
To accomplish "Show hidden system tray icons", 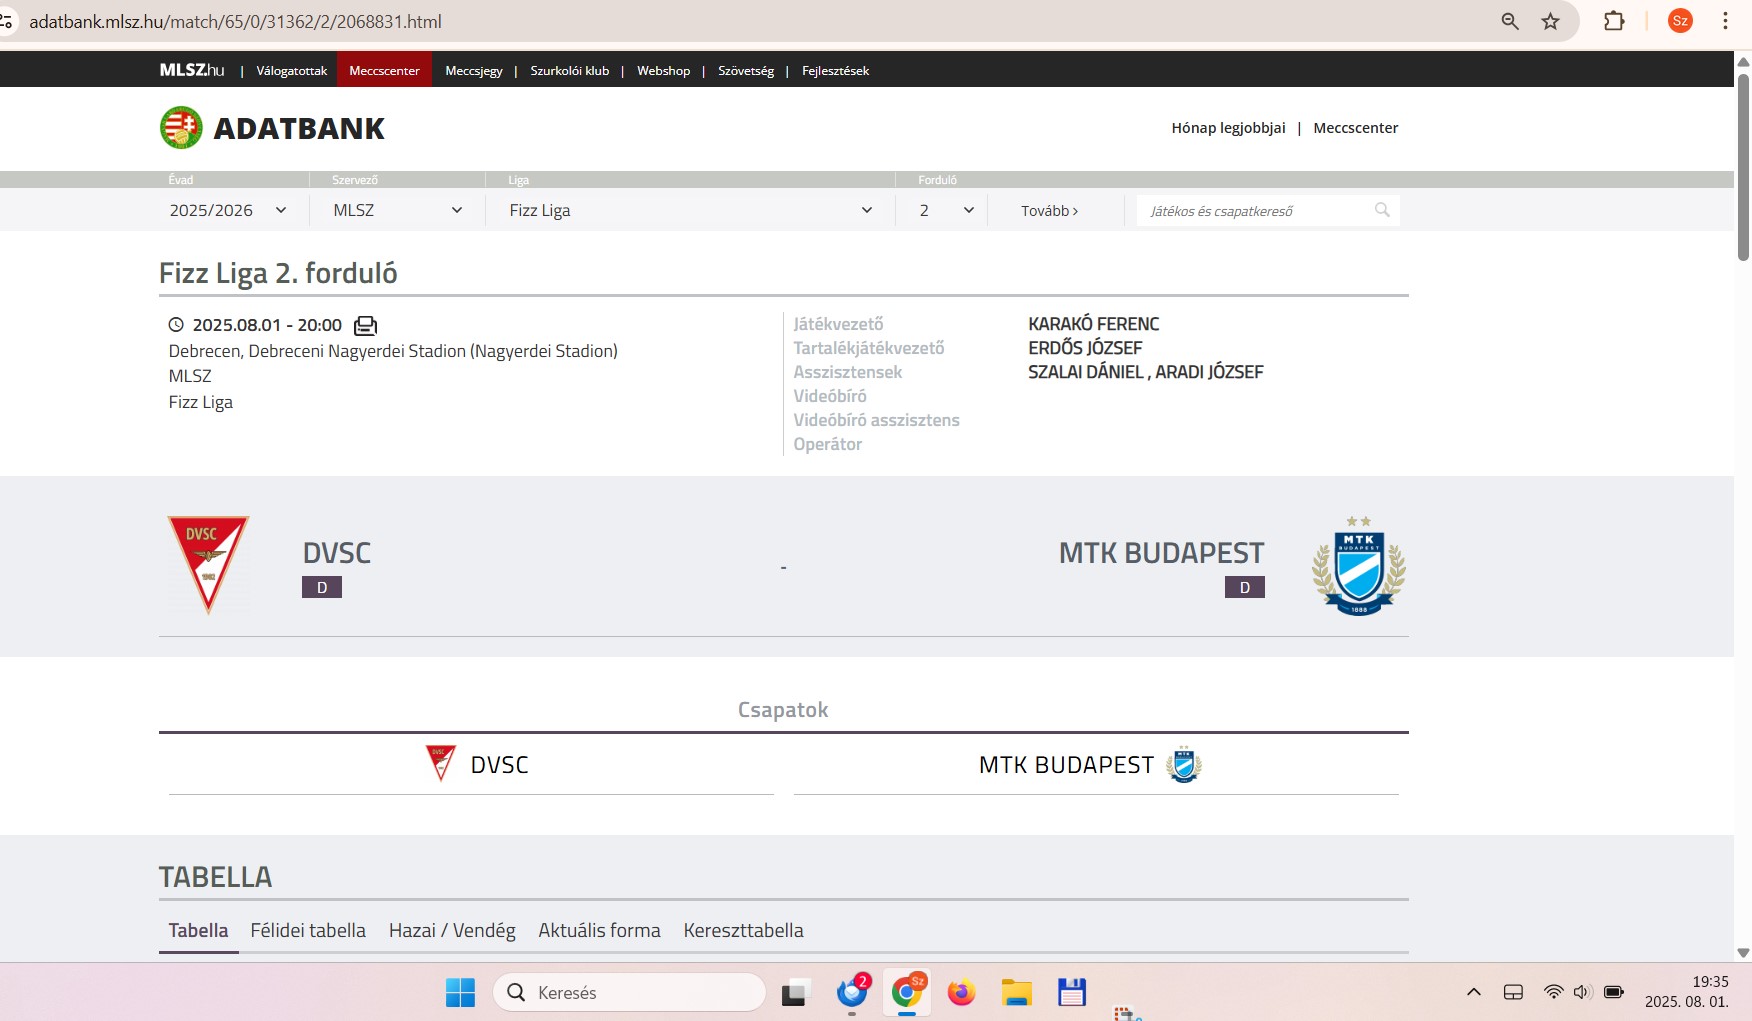I will pyautogui.click(x=1473, y=992).
